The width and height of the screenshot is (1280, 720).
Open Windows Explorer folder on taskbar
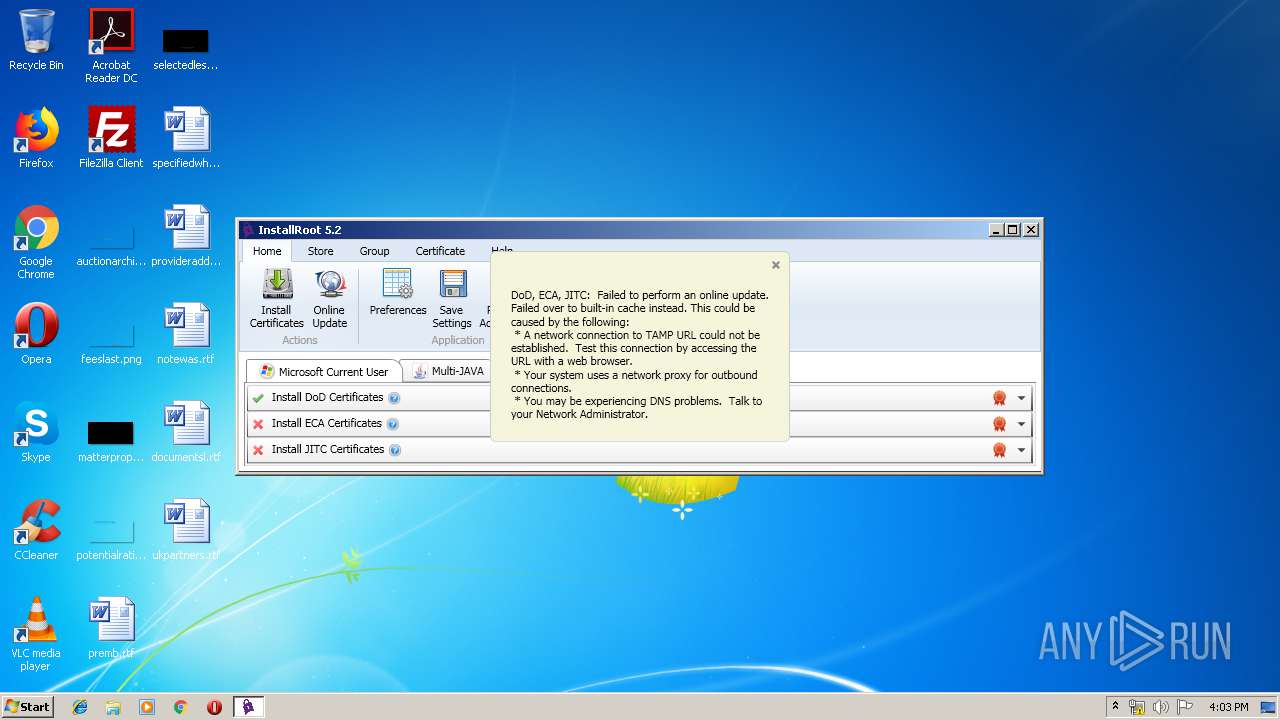113,707
